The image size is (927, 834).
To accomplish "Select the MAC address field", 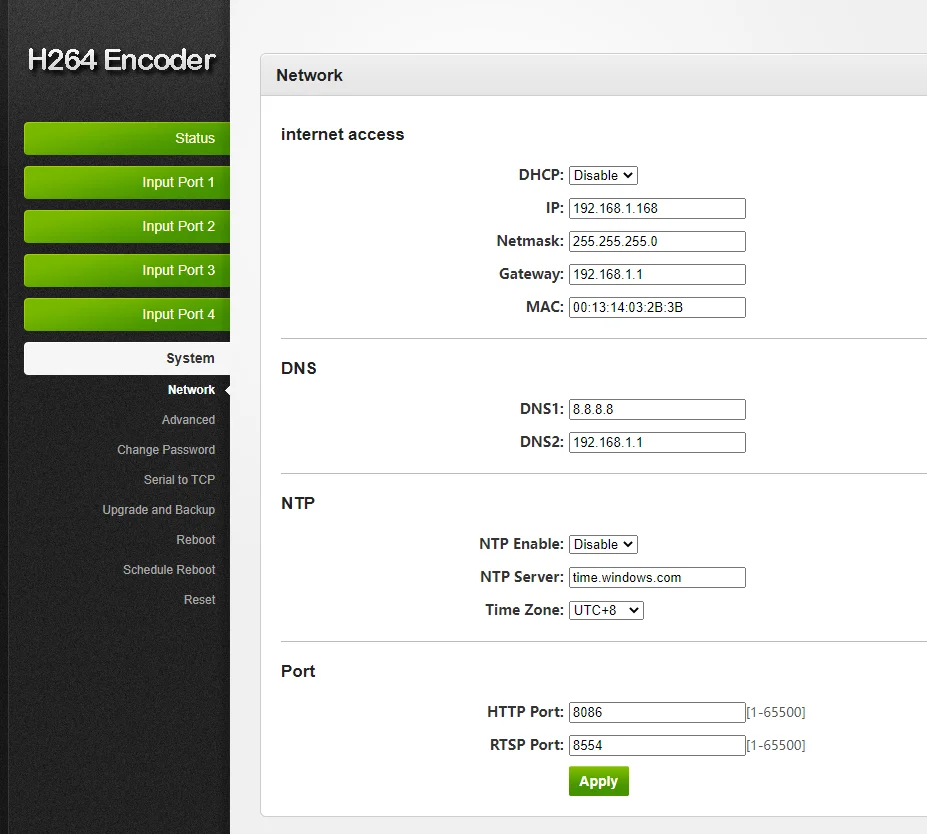I will pos(657,307).
